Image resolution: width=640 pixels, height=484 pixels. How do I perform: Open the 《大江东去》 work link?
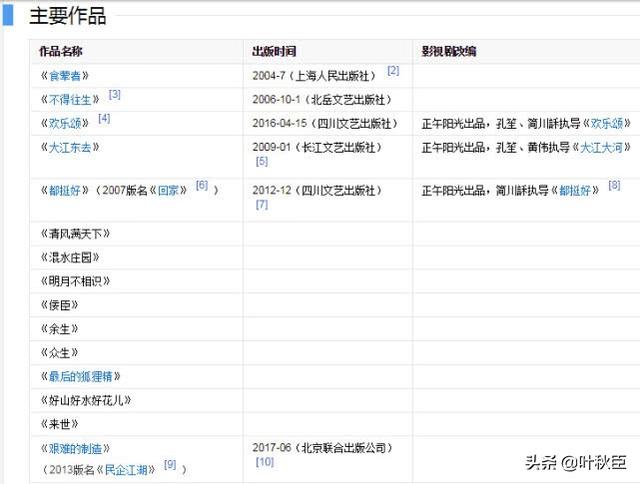click(x=70, y=147)
